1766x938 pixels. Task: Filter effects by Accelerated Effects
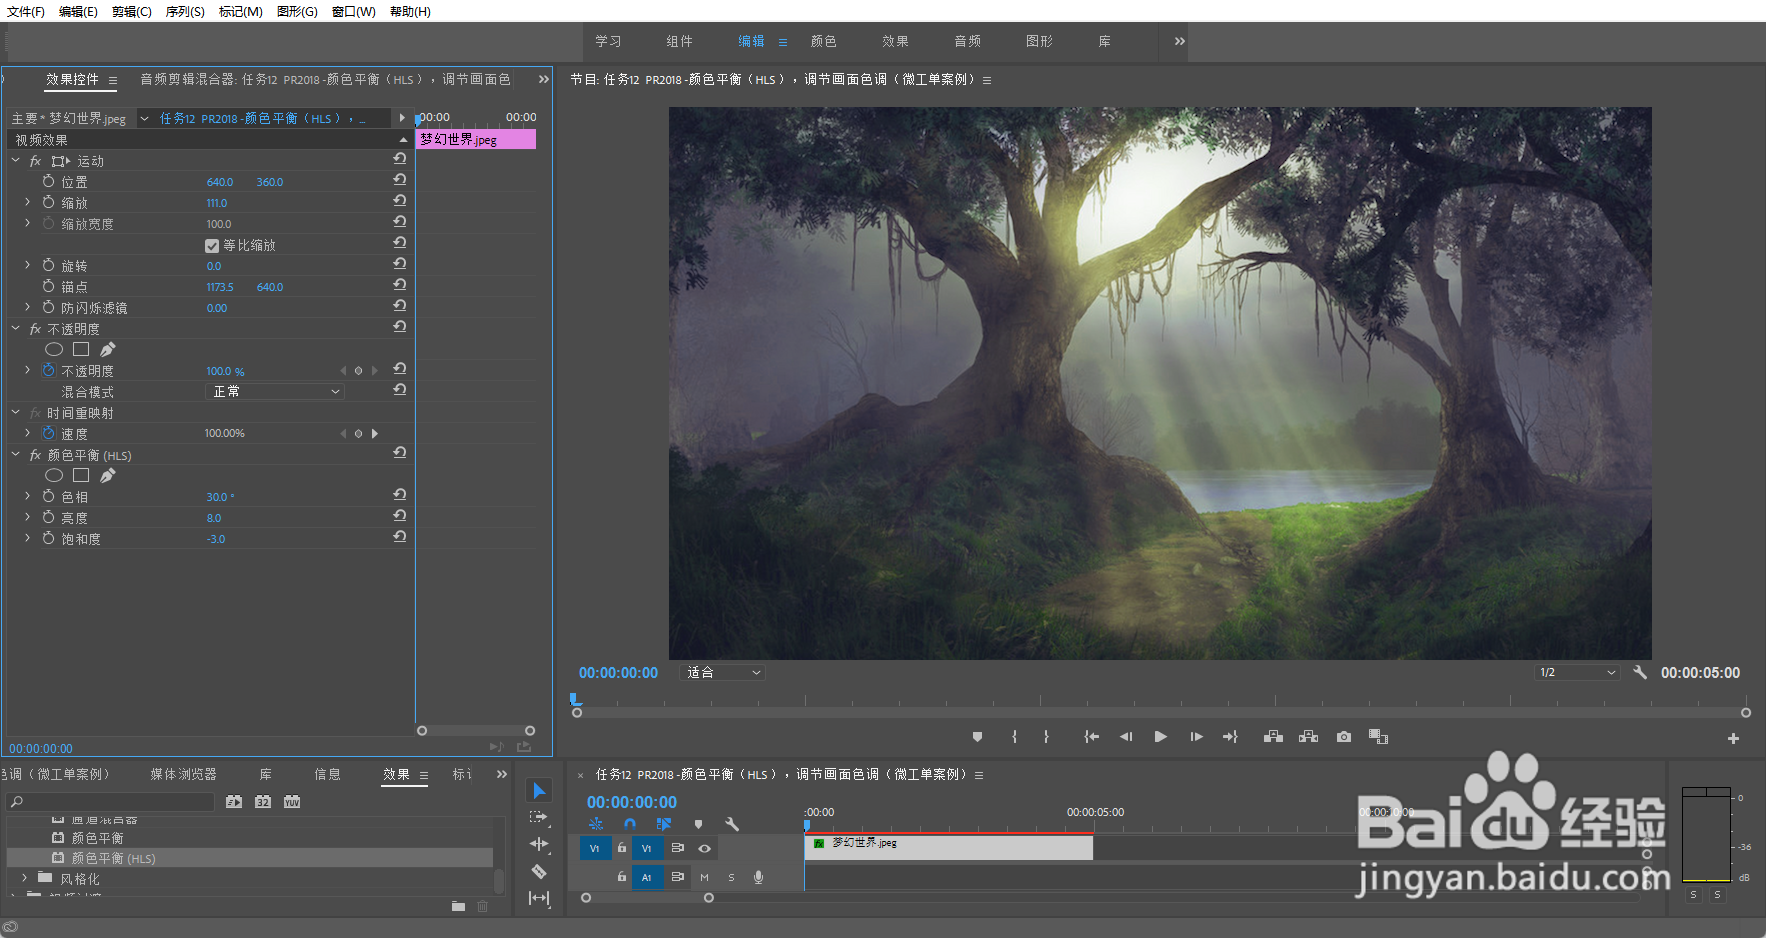tap(234, 802)
